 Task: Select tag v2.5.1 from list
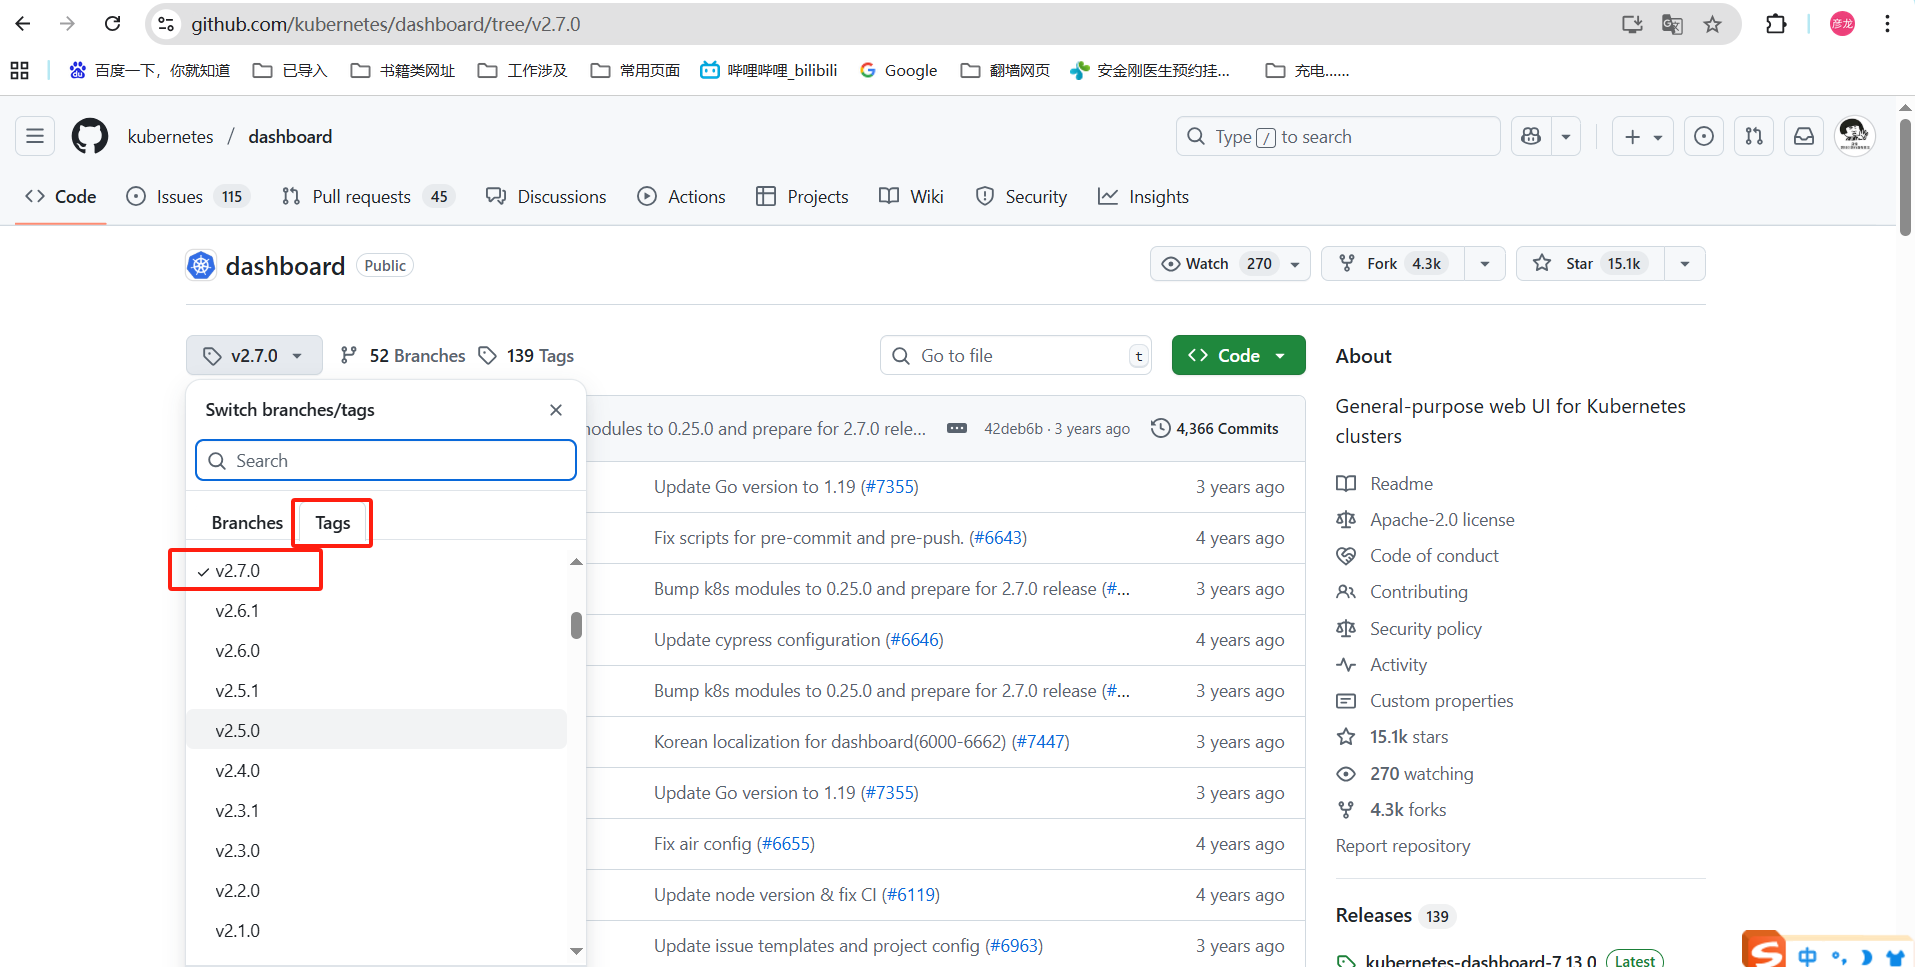point(376,691)
